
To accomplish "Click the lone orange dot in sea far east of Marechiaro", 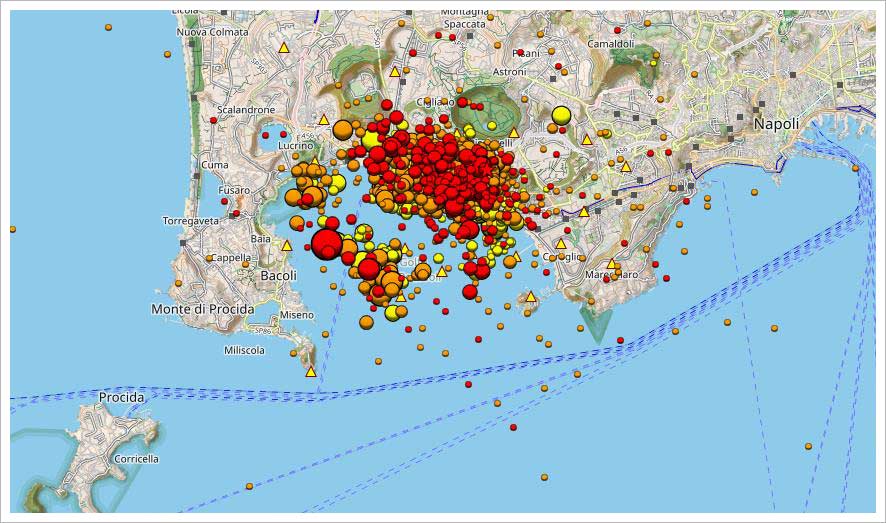I will 775,328.
